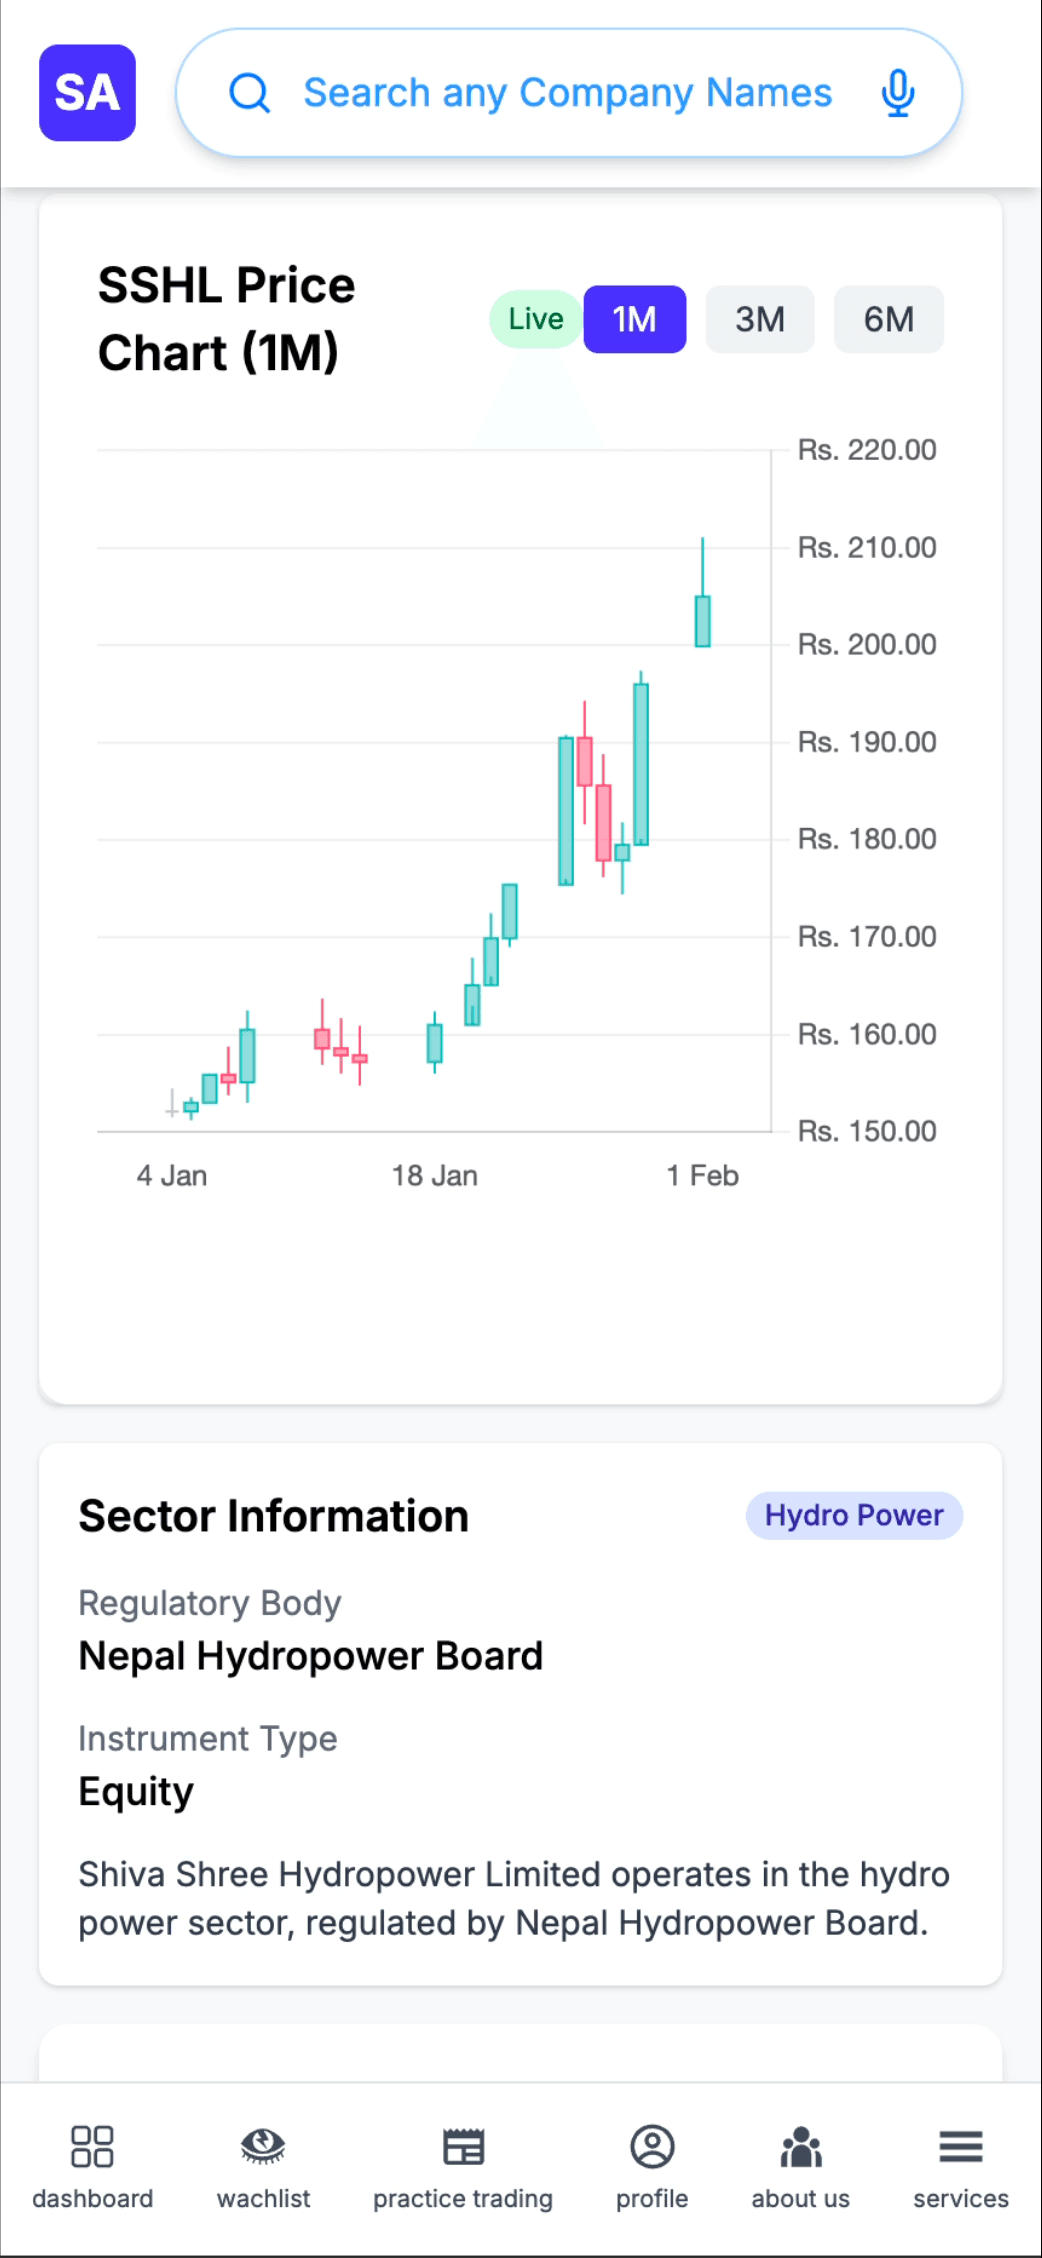Click the 18 Jan date axis label
The height and width of the screenshot is (2258, 1042).
[434, 1176]
